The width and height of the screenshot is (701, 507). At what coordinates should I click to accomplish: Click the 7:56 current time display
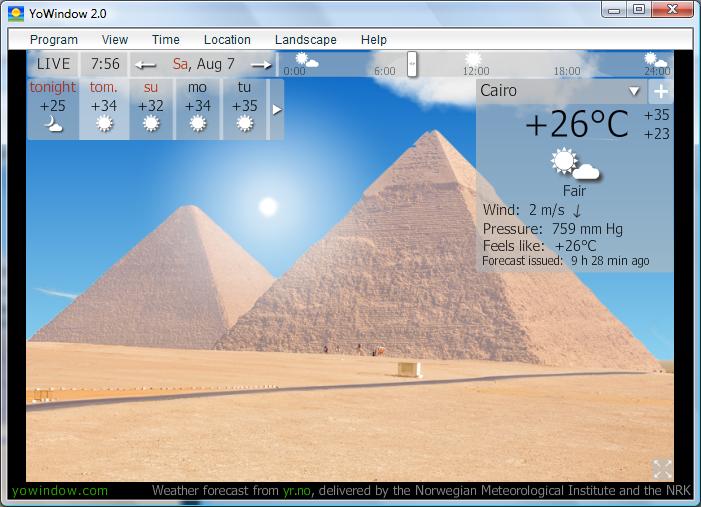[105, 64]
